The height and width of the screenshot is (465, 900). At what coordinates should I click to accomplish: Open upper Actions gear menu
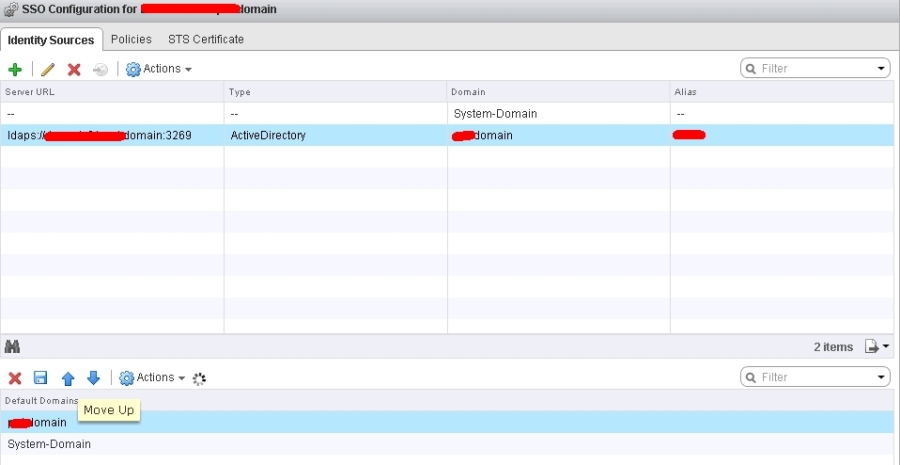[x=158, y=69]
